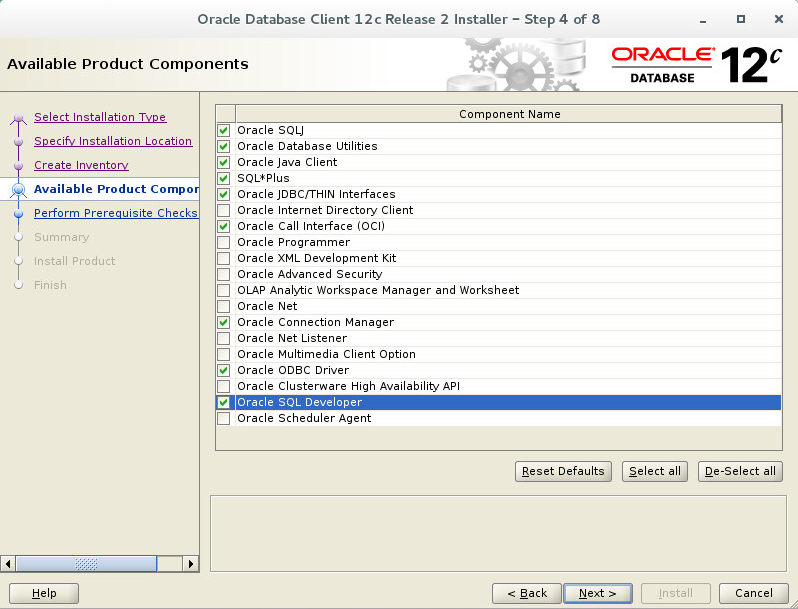This screenshot has height=609, width=798.
Task: Select Oracle Scheduler Agent row text
Action: [304, 419]
